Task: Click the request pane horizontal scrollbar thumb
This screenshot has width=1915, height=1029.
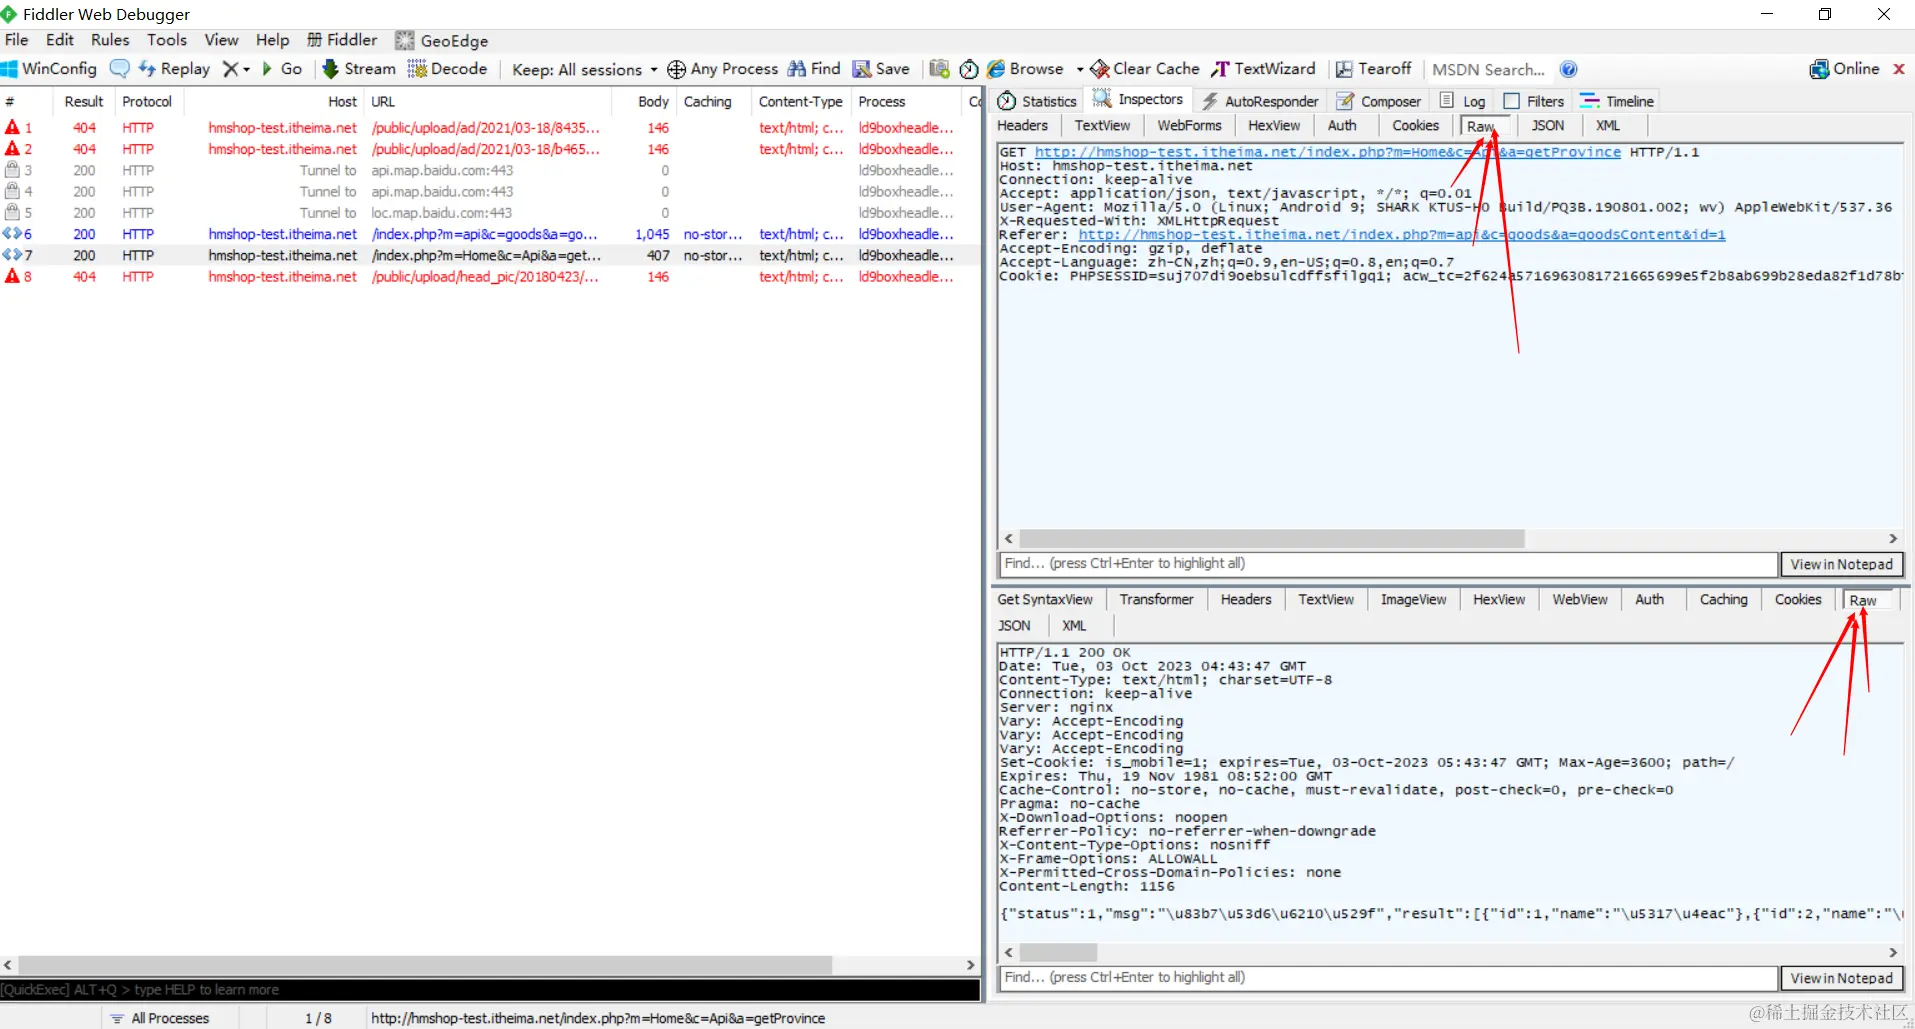Action: click(x=1272, y=539)
